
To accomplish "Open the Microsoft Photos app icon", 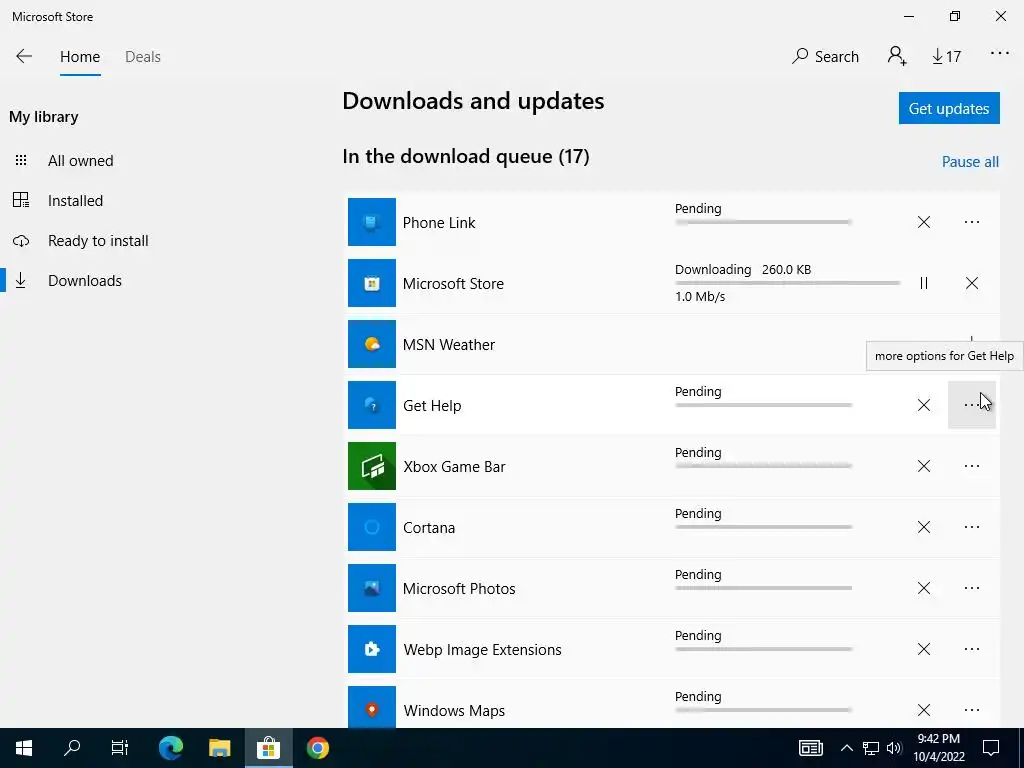I will click(372, 588).
